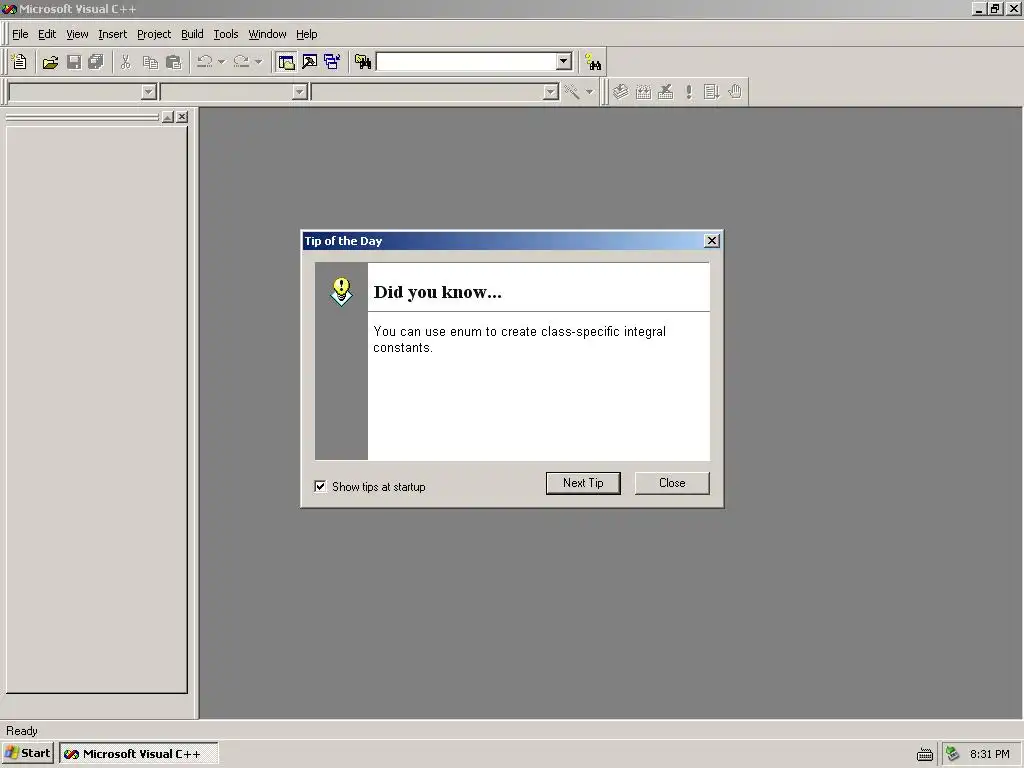This screenshot has width=1024, height=768.
Task: Click the Cut scissors icon
Action: [125, 62]
